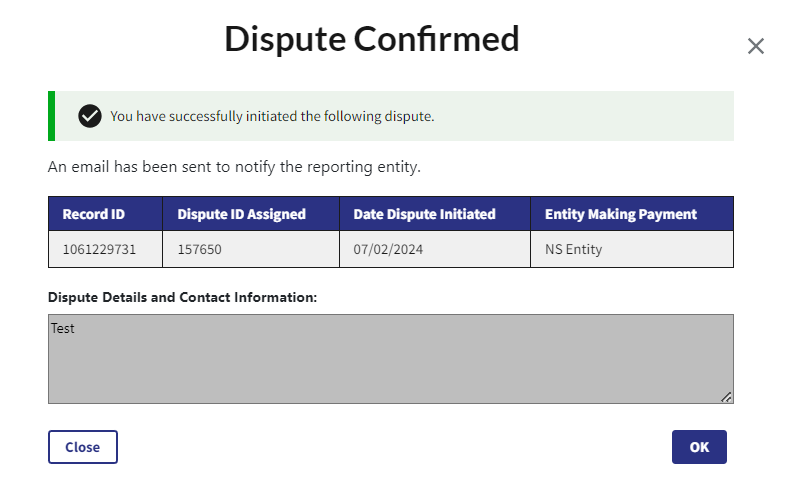Click the dispute ID value 157650

tap(199, 249)
